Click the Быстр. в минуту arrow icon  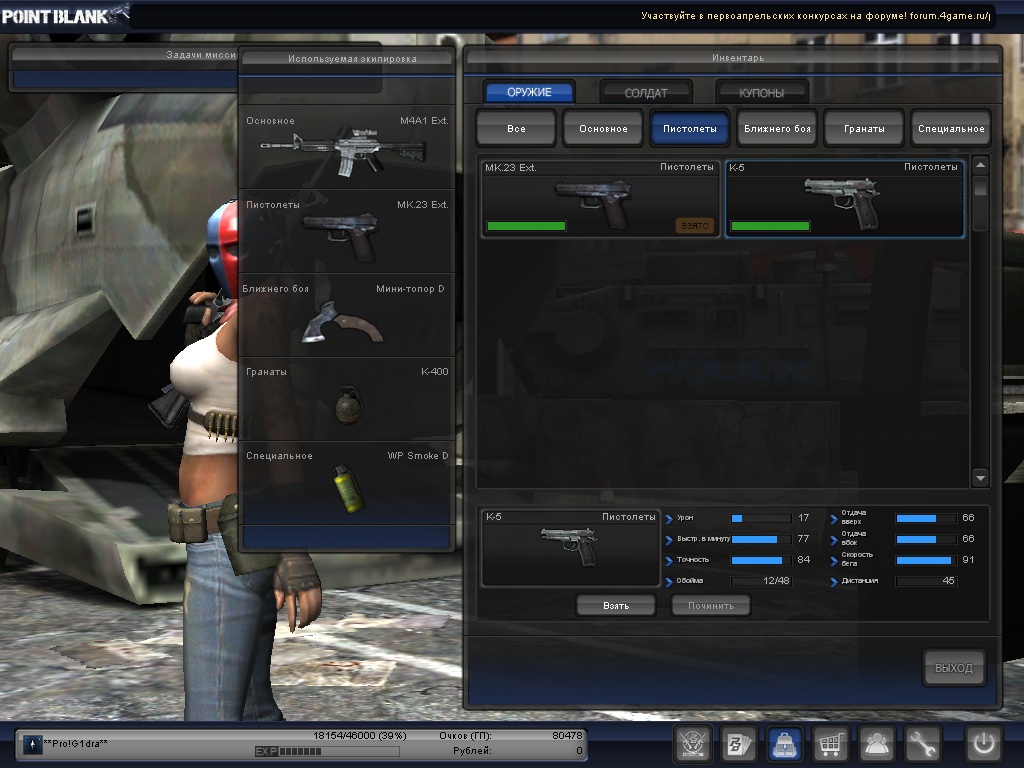tap(669, 540)
